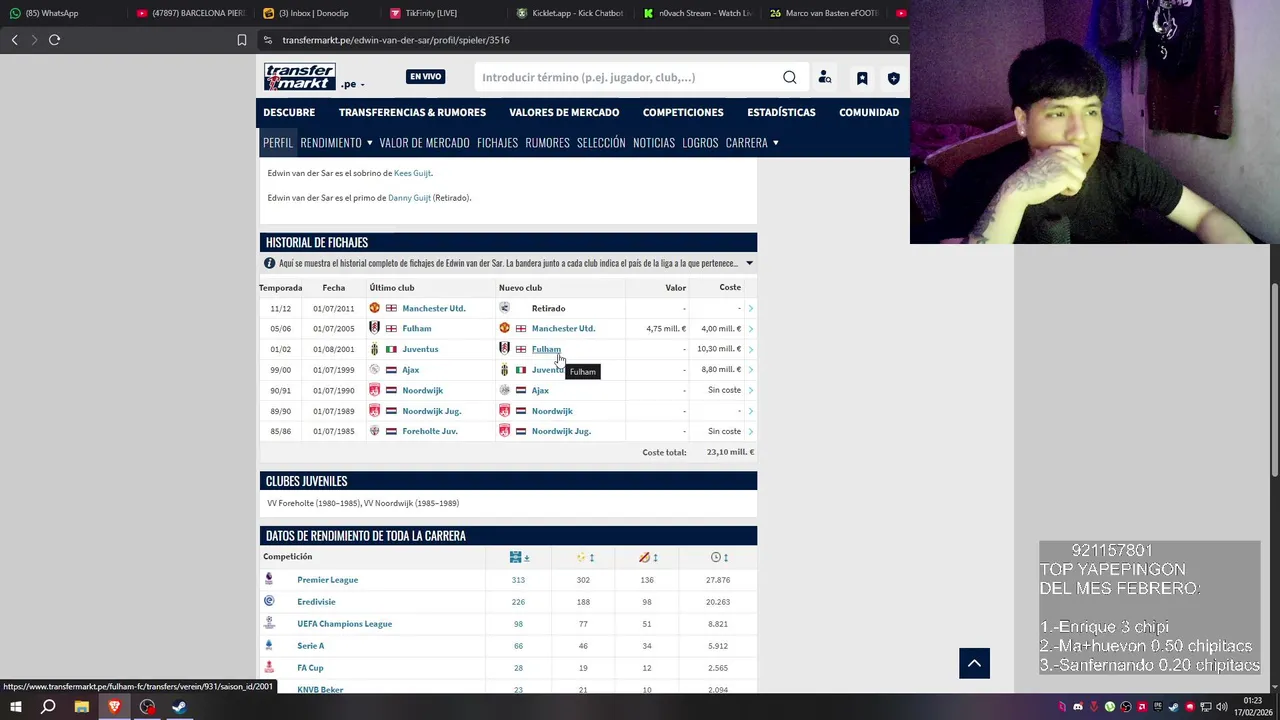Open details arrow for the 05/06 transfer

coord(750,328)
